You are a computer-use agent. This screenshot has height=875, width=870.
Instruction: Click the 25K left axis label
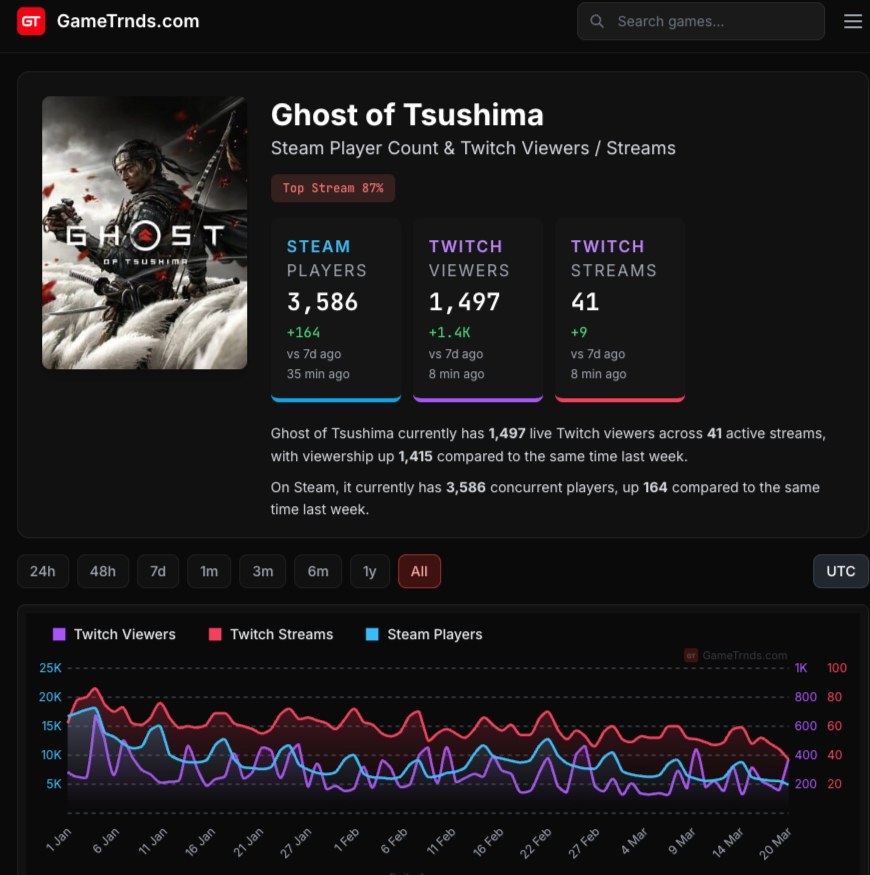pos(50,668)
